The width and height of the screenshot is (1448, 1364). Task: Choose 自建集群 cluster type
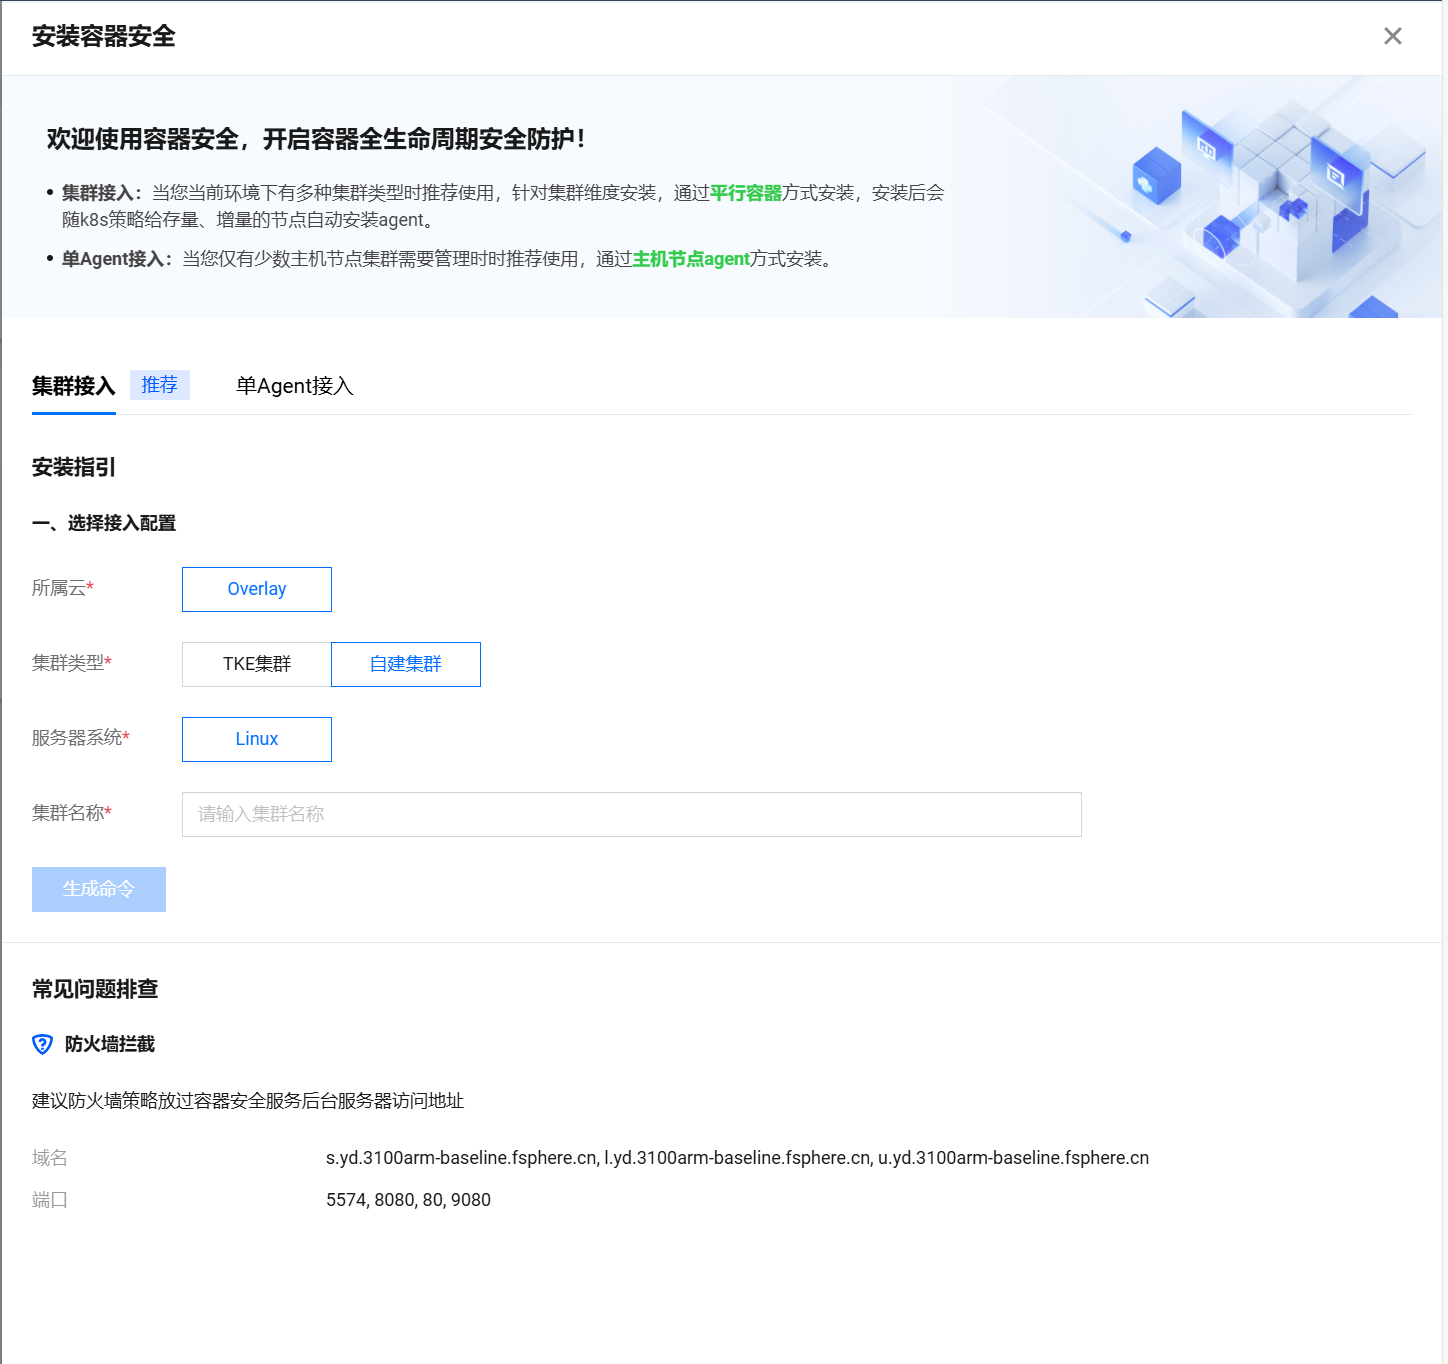pyautogui.click(x=406, y=664)
